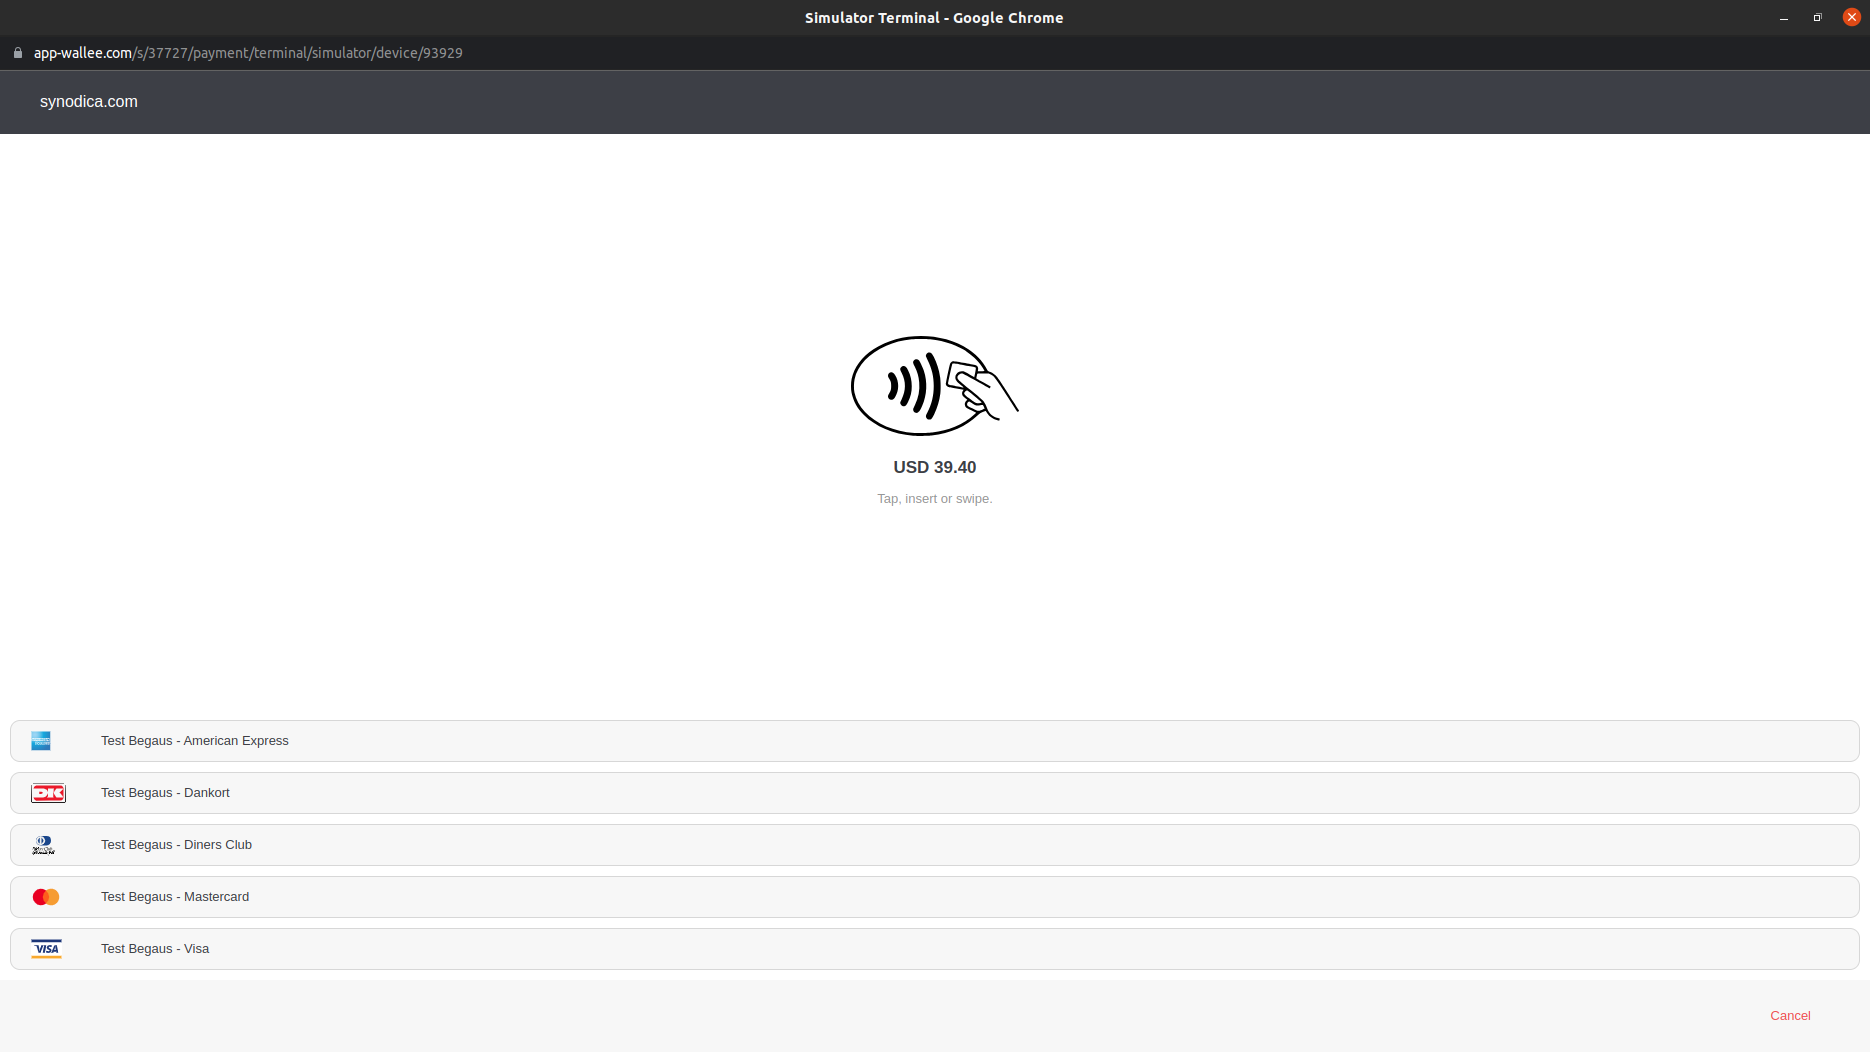The height and width of the screenshot is (1052, 1870).
Task: Cancel the terminal payment
Action: (x=1790, y=1016)
